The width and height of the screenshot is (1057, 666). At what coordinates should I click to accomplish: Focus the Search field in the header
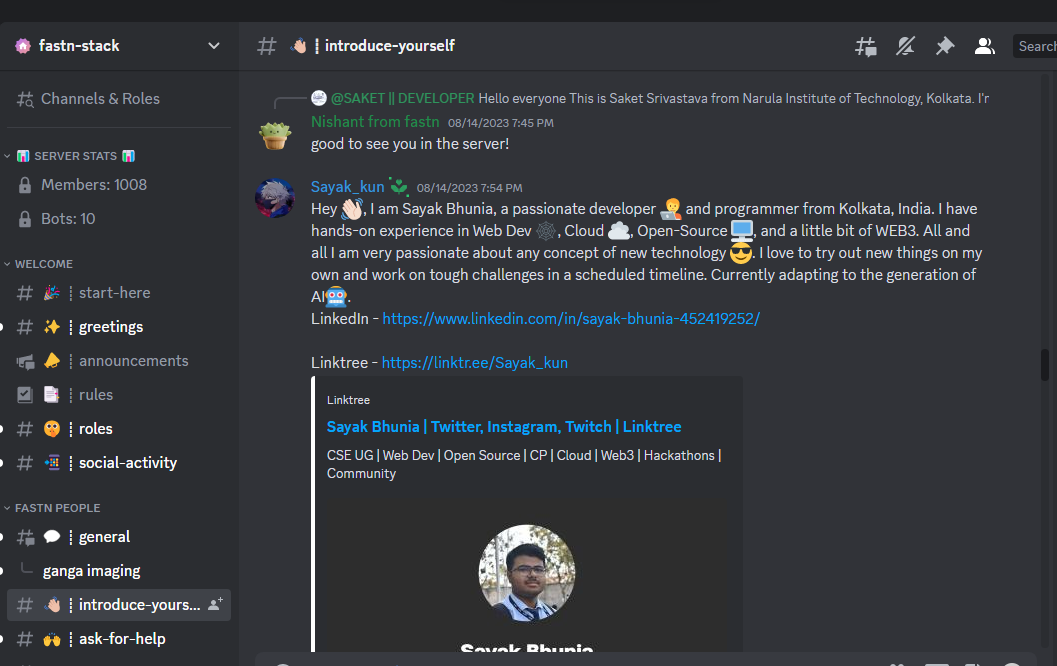pyautogui.click(x=1035, y=46)
